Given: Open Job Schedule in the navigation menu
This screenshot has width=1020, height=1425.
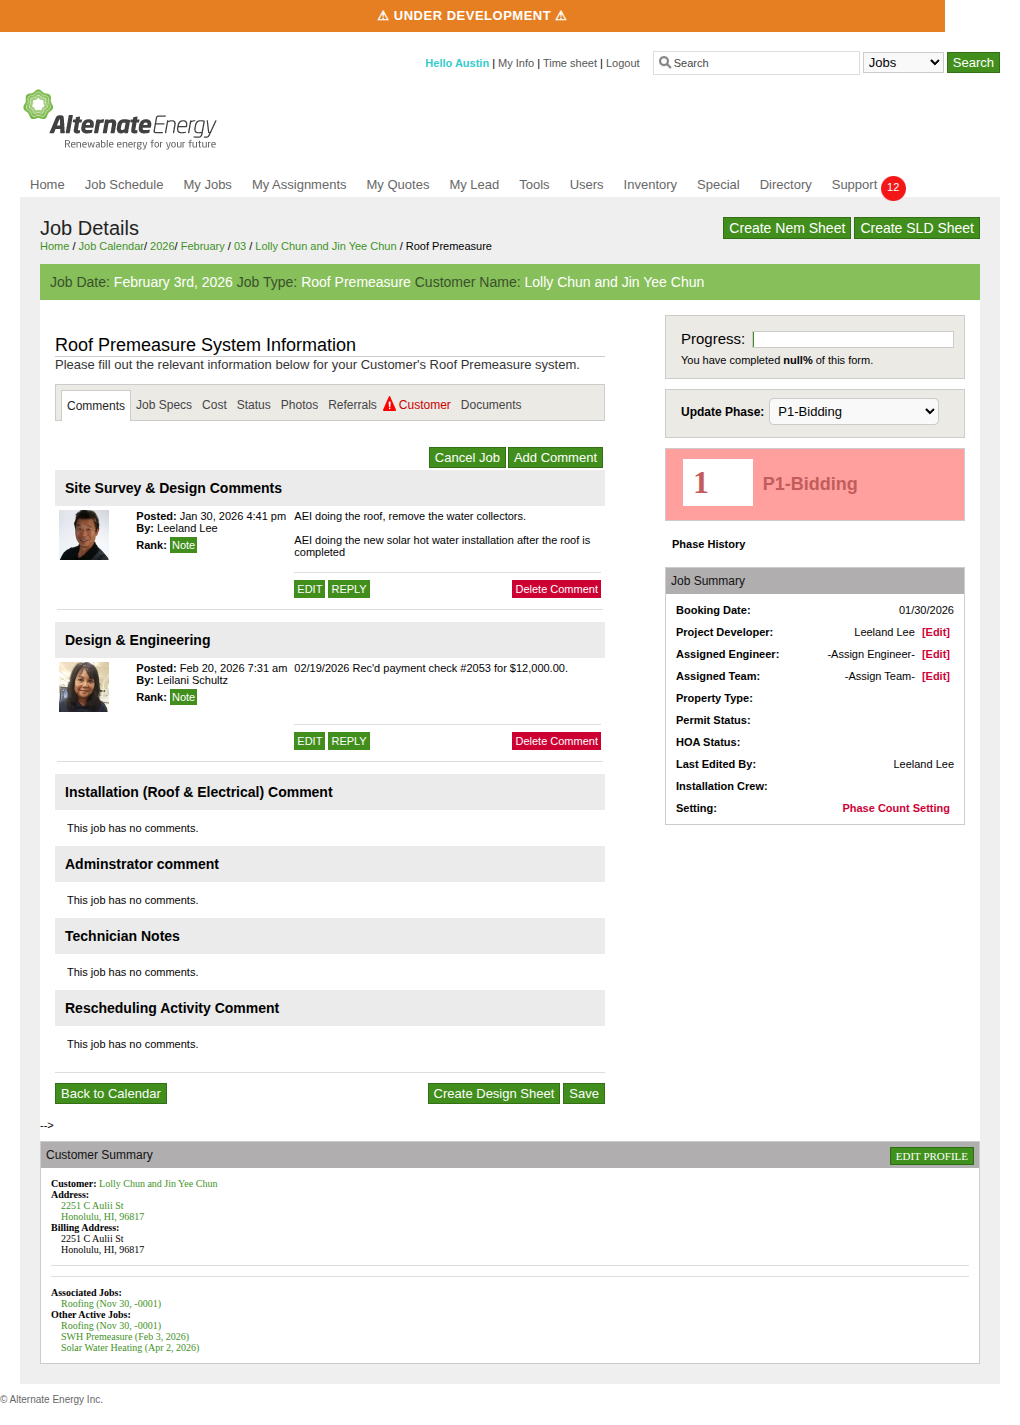Looking at the screenshot, I should [x=124, y=185].
